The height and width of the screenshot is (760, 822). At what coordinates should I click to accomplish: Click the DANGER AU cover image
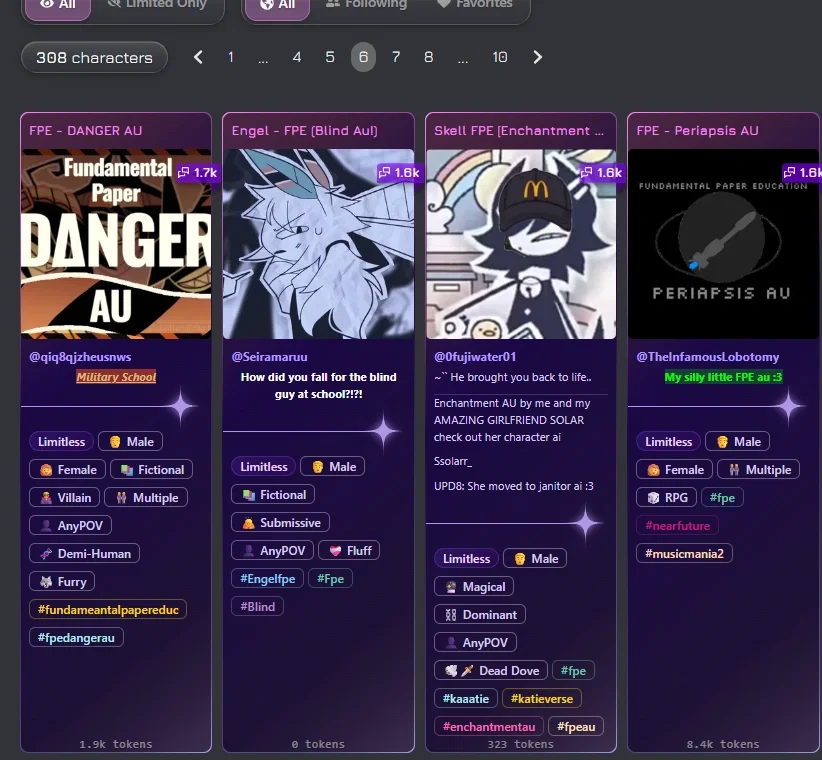(116, 244)
